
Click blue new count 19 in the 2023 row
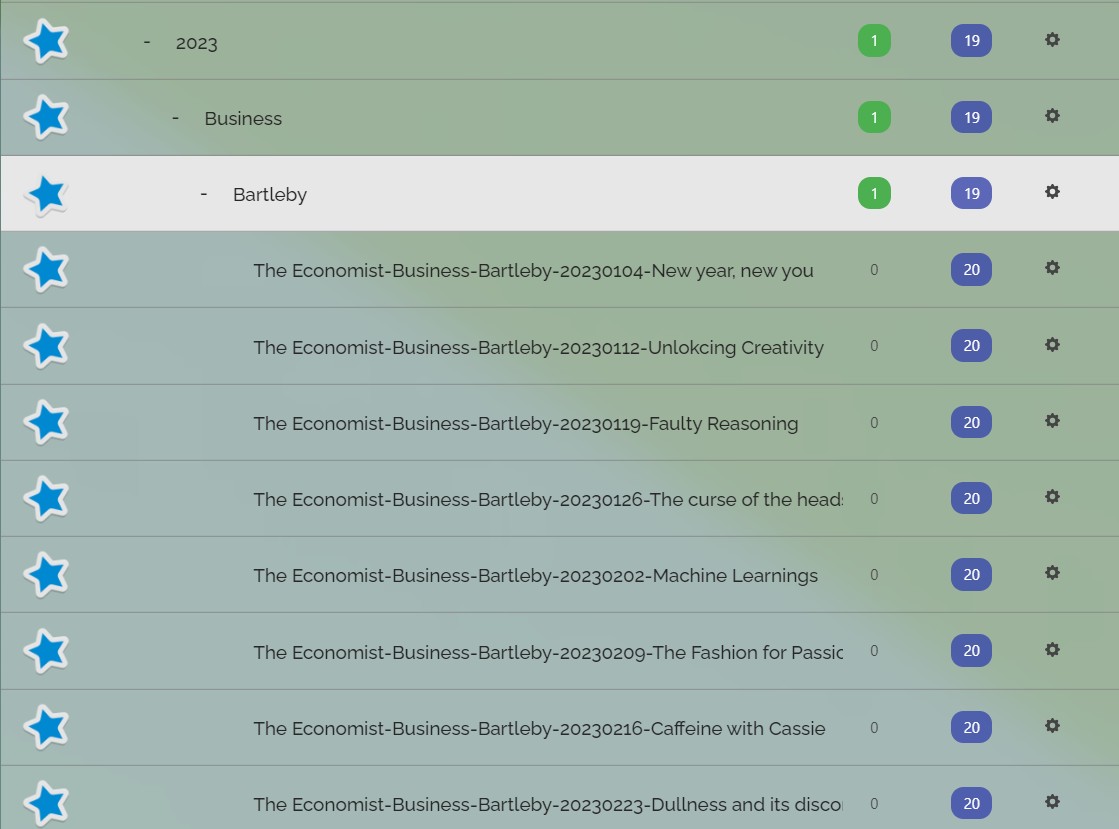click(x=971, y=41)
